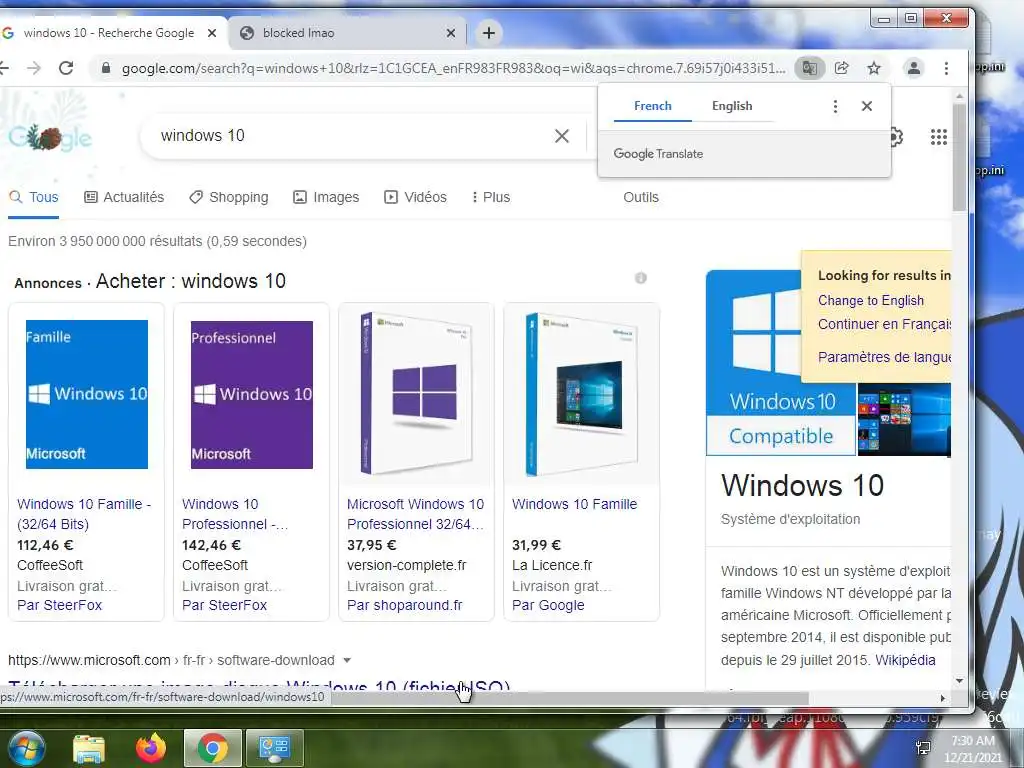1024x768 pixels.
Task: Open the Images results tab
Action: click(326, 197)
